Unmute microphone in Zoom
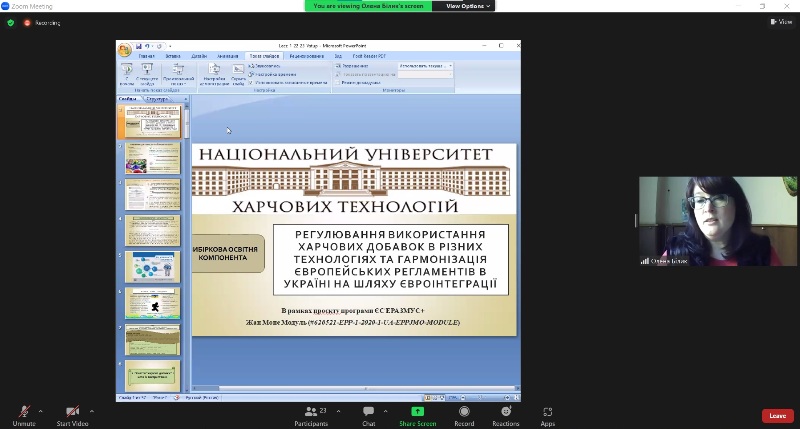This screenshot has height=429, width=800. point(24,416)
